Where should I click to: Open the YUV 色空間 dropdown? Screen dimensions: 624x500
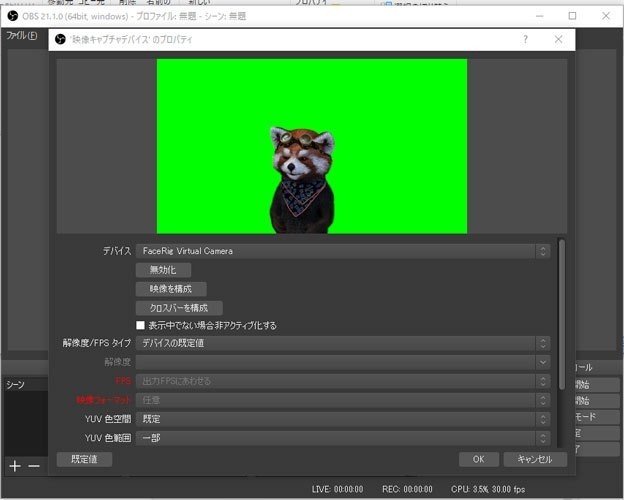tap(343, 419)
